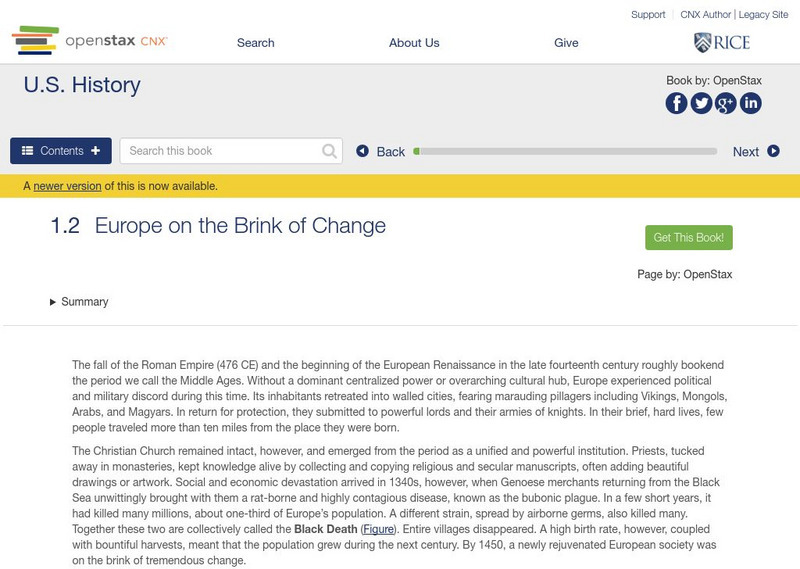Click the book progress bar
Viewport: 800px width, 569px height.
click(x=565, y=152)
